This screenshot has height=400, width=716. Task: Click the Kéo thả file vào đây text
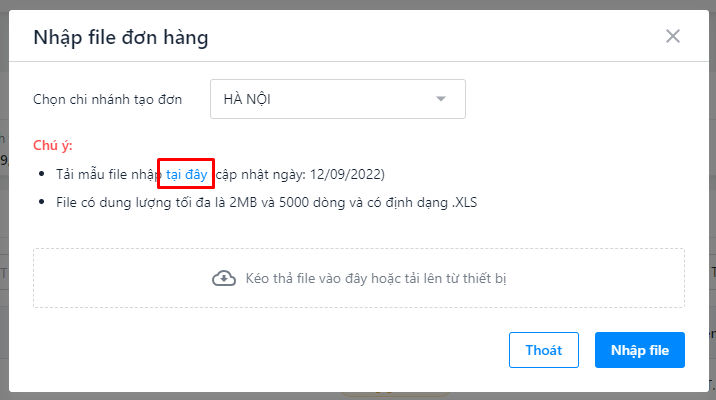(376, 278)
